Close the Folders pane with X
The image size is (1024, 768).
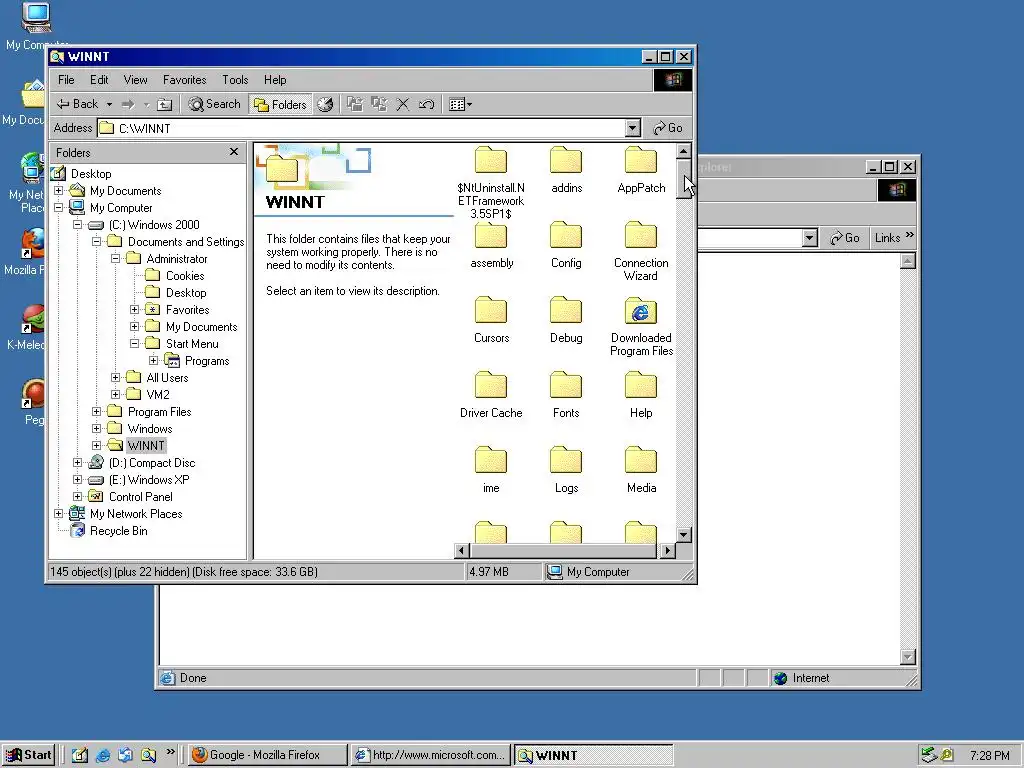click(x=234, y=152)
